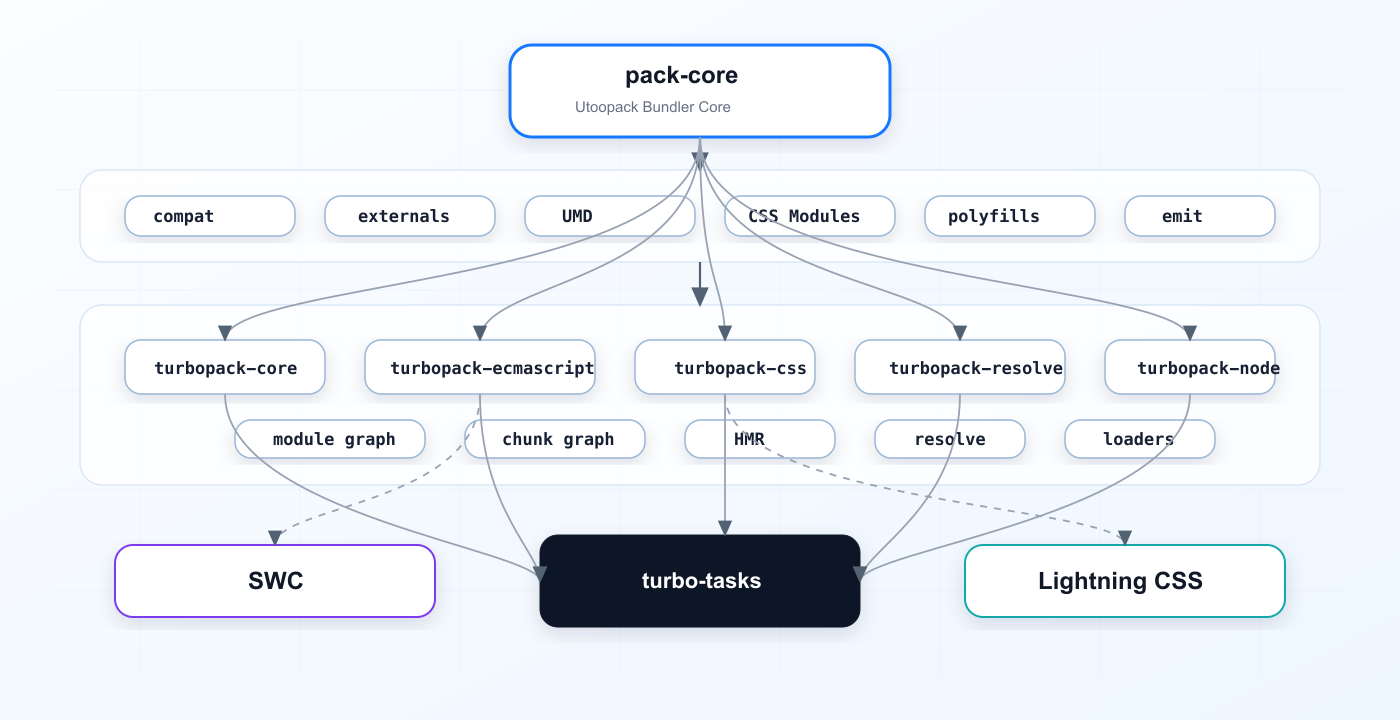The image size is (1400, 720).
Task: Click the polyfills chip
Action: 1010,216
